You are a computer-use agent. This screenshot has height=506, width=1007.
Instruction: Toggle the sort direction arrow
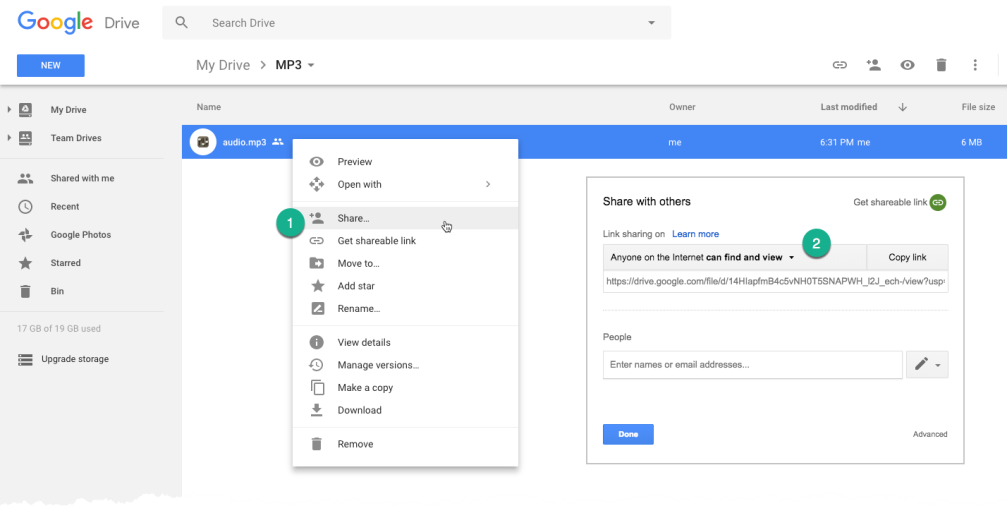click(x=902, y=107)
